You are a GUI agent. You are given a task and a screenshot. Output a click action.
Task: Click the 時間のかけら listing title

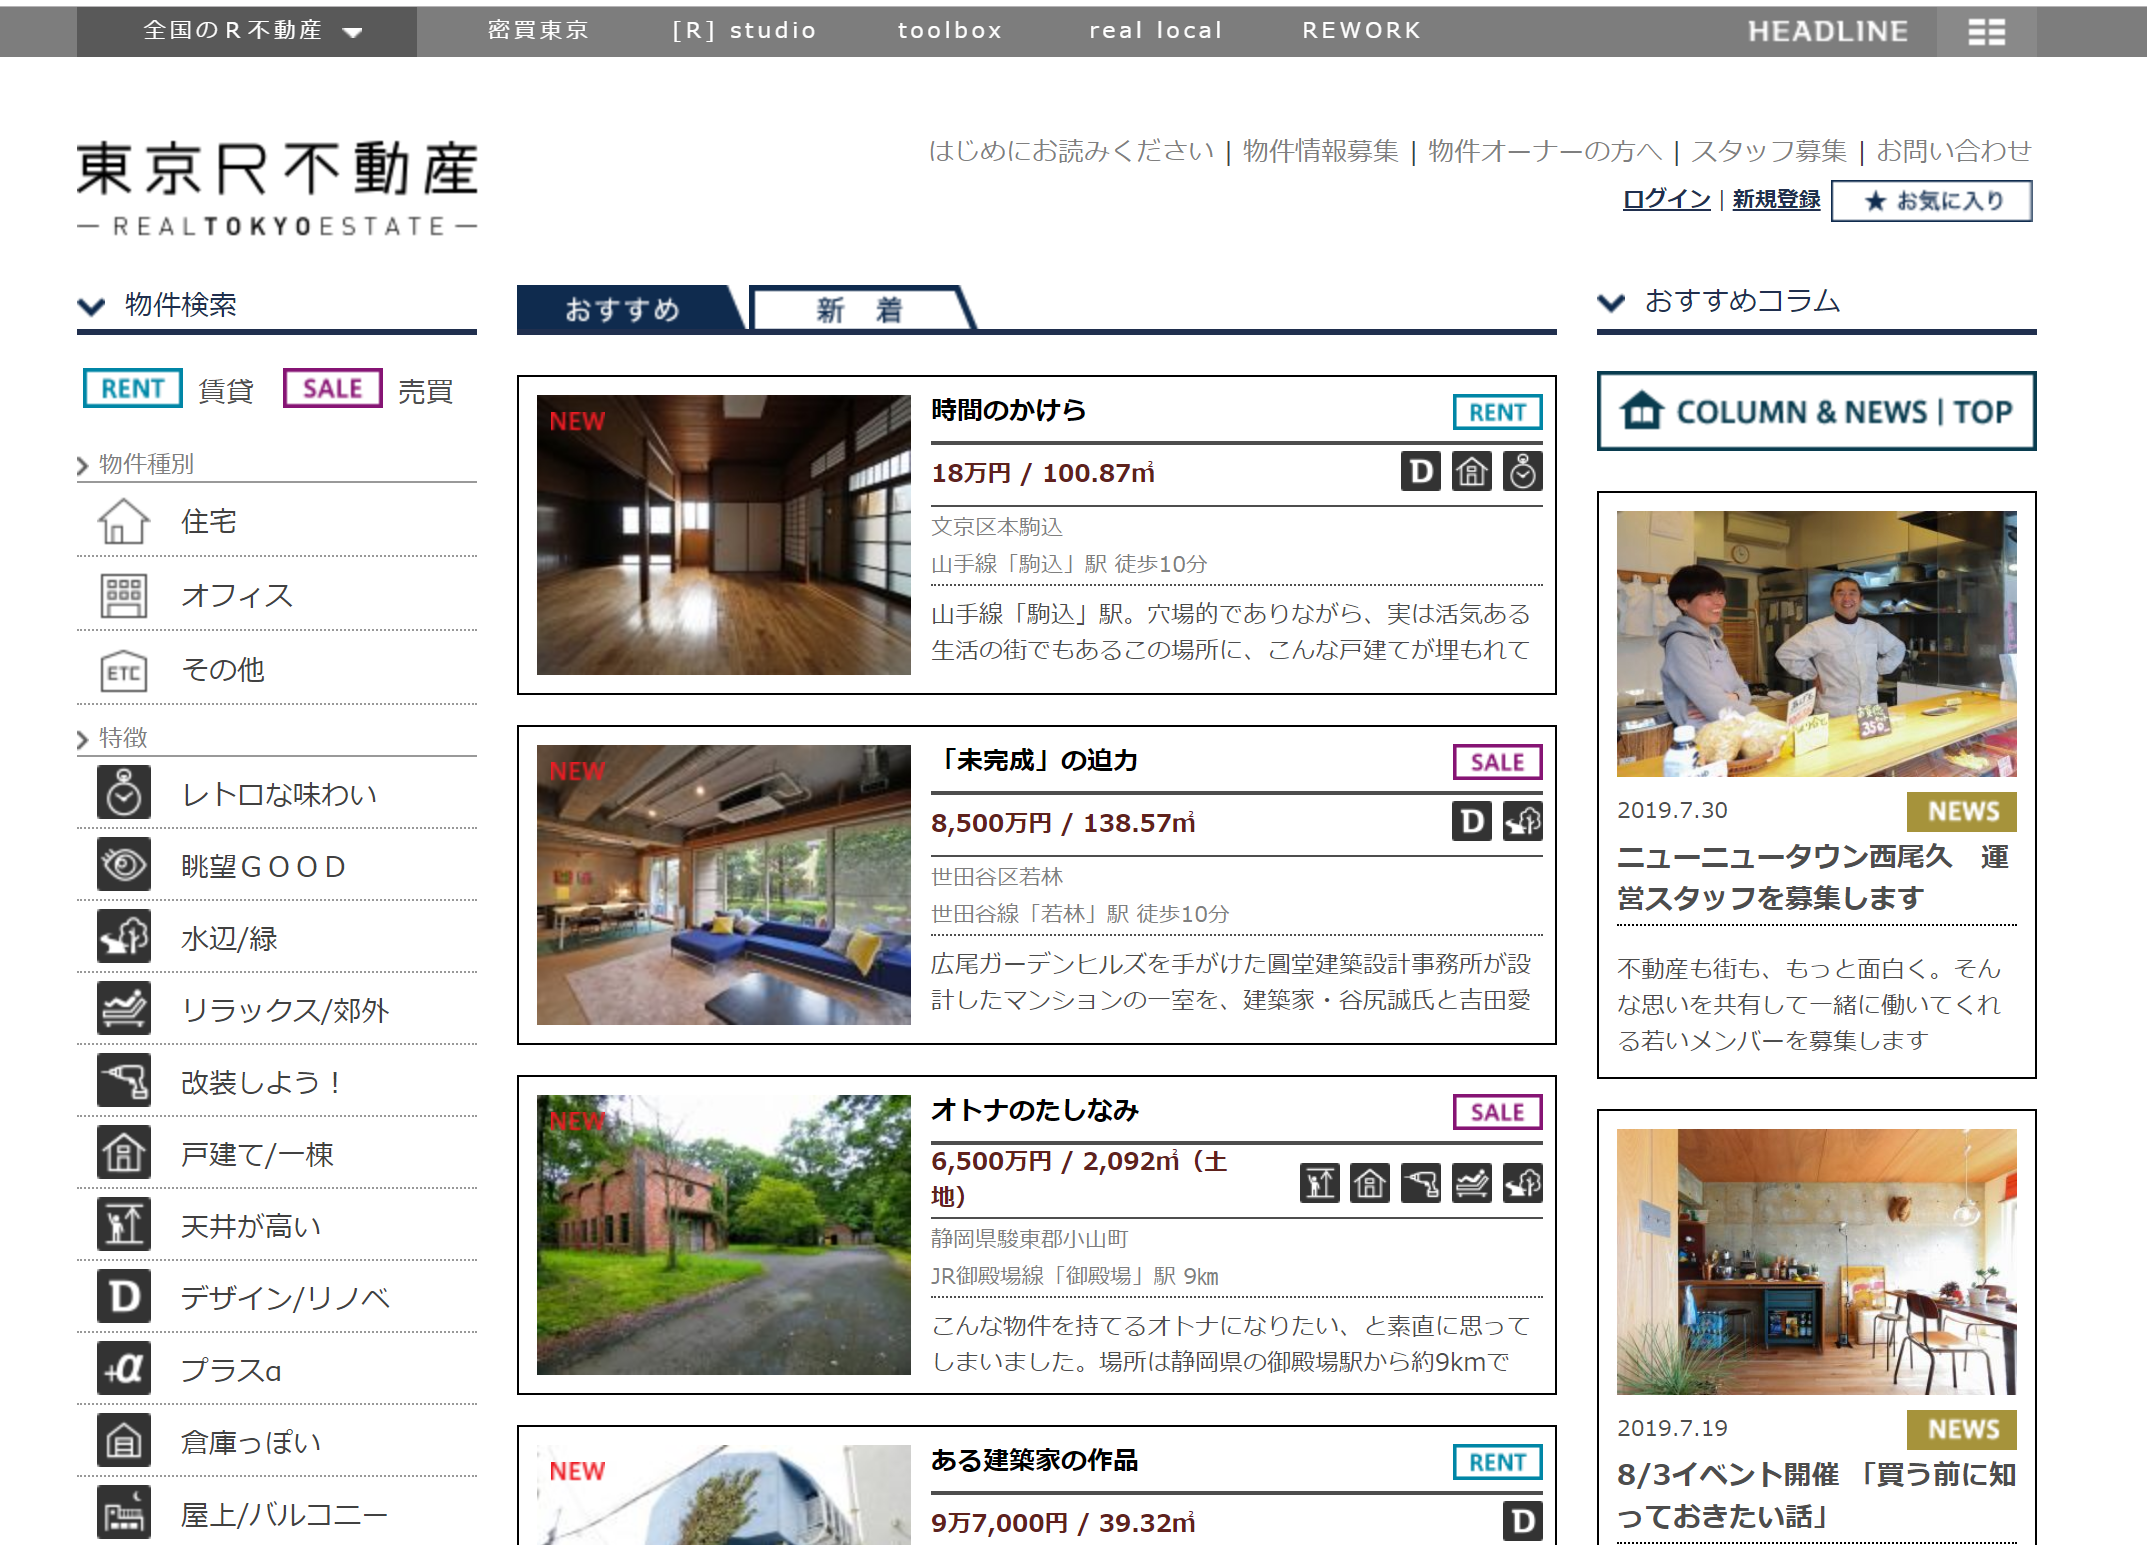click(x=1008, y=410)
